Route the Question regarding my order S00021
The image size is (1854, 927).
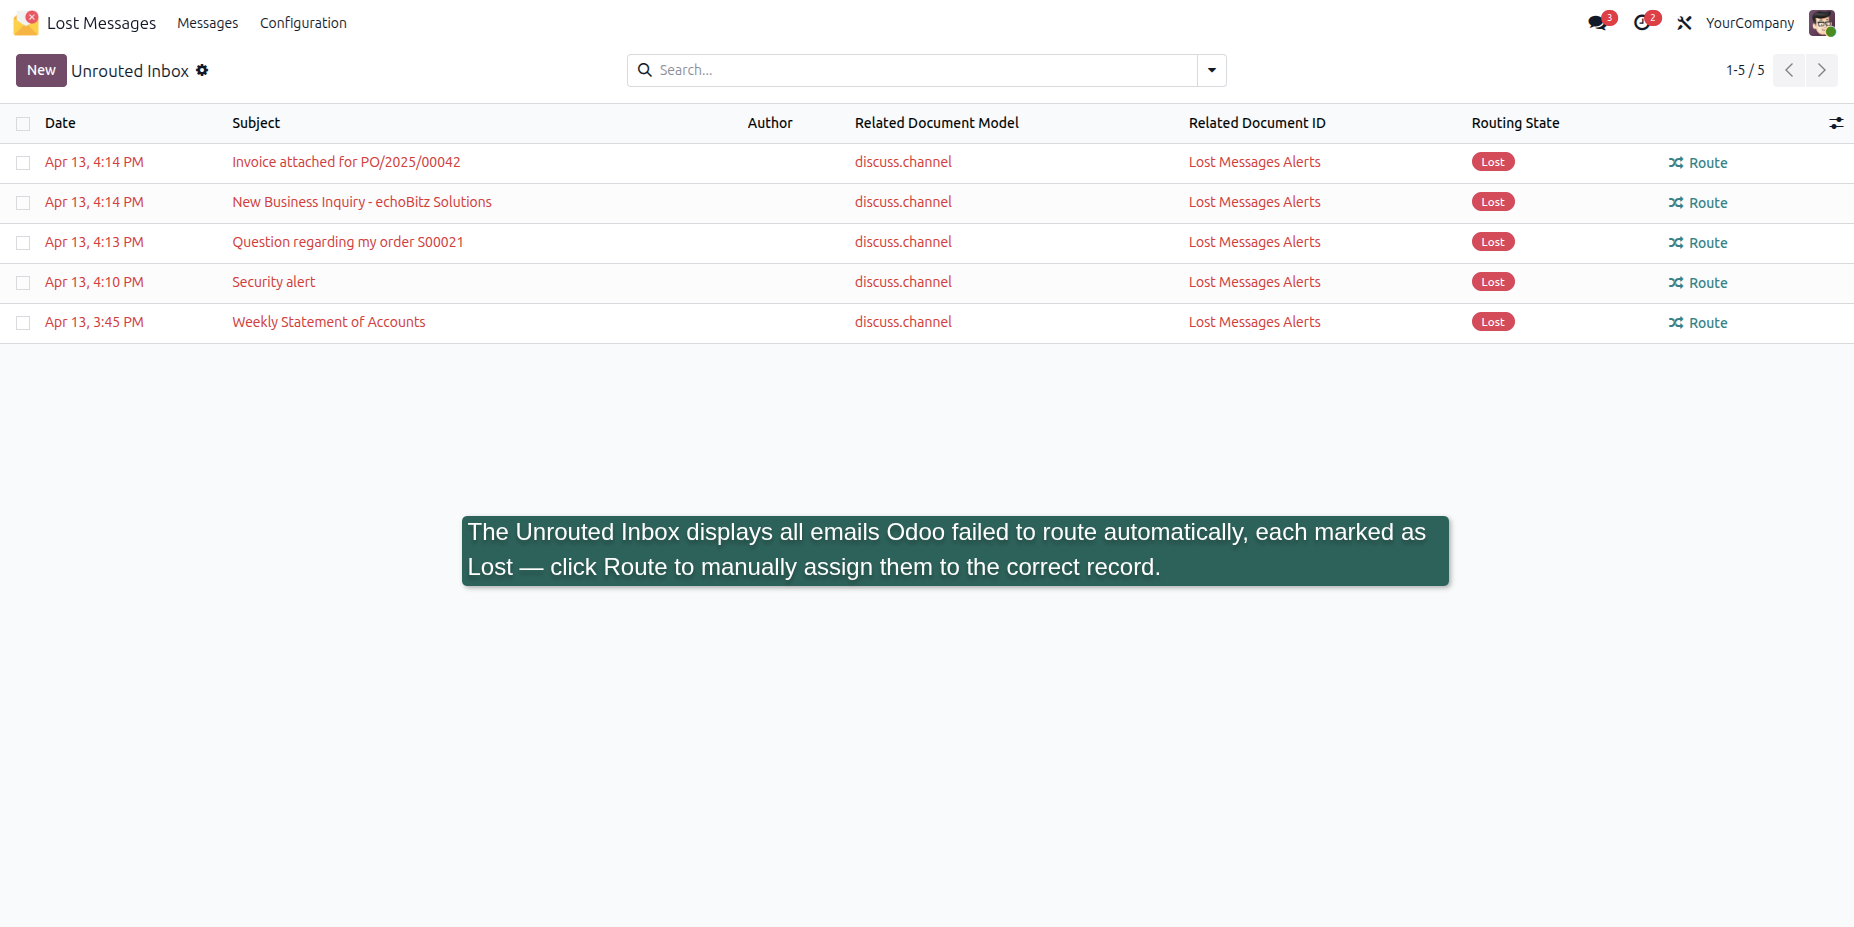pos(1698,243)
